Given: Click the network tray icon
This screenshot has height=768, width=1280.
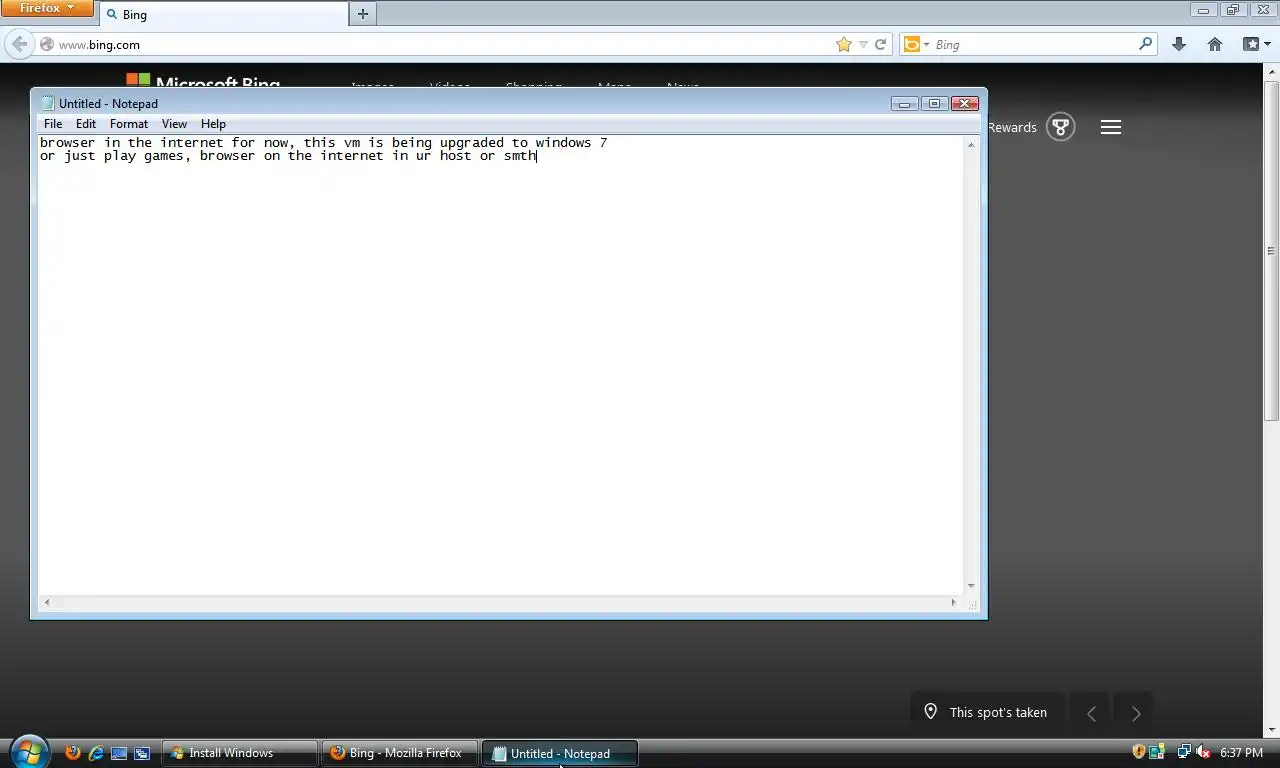Looking at the screenshot, I should tap(1184, 752).
